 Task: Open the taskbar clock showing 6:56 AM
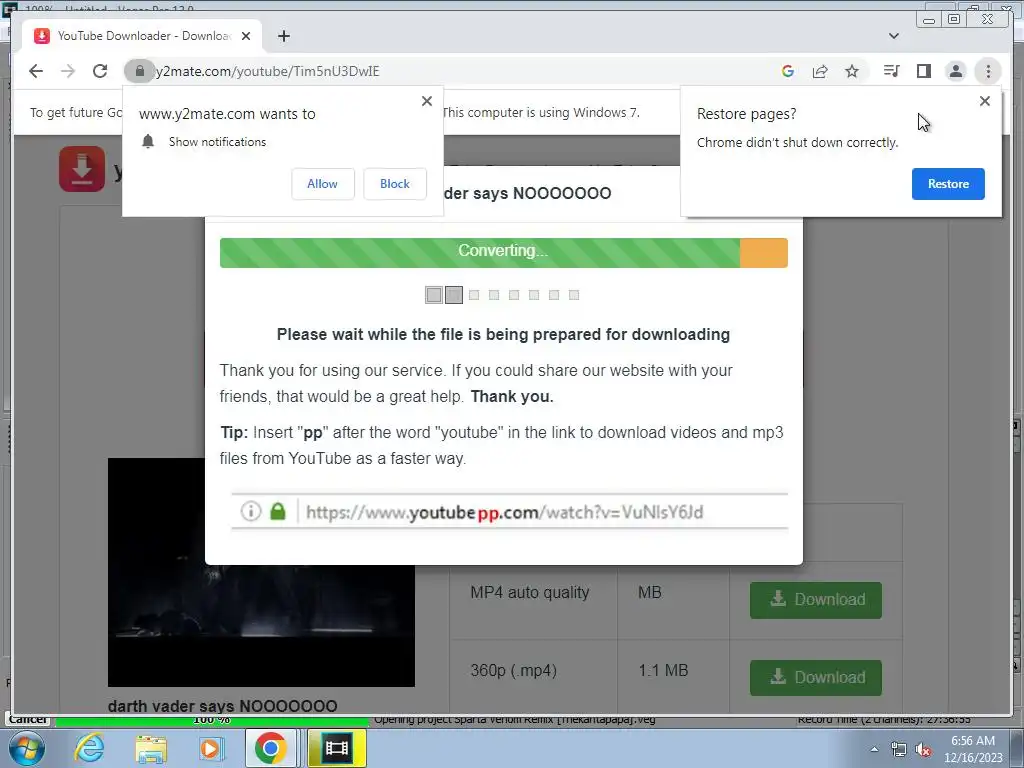972,749
